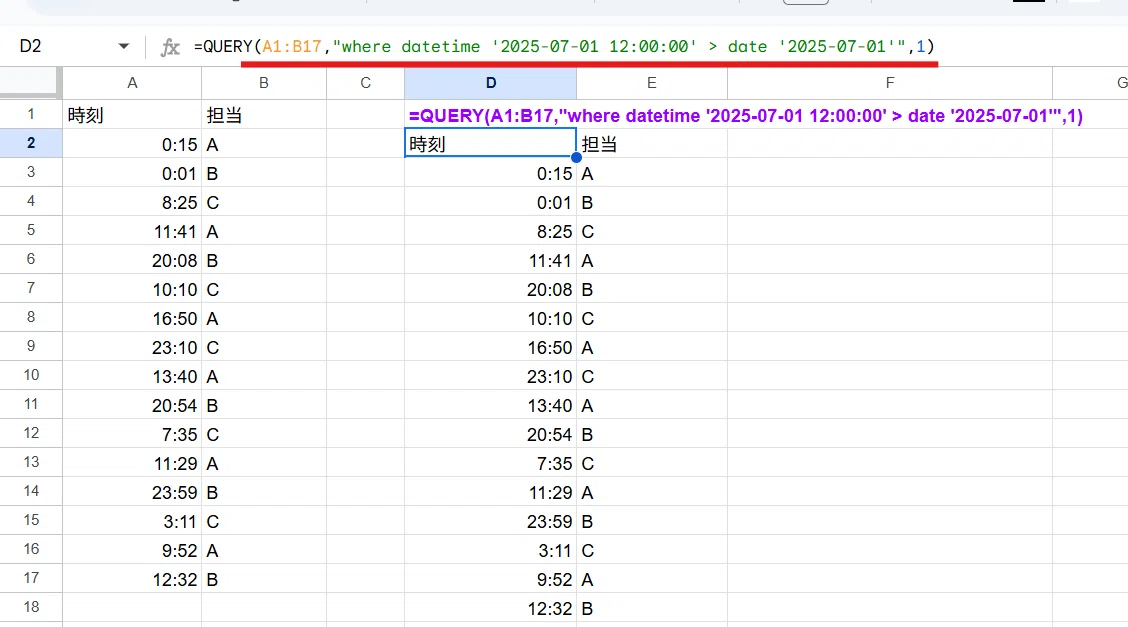
Task: Click cell B4 with value C
Action: (264, 202)
